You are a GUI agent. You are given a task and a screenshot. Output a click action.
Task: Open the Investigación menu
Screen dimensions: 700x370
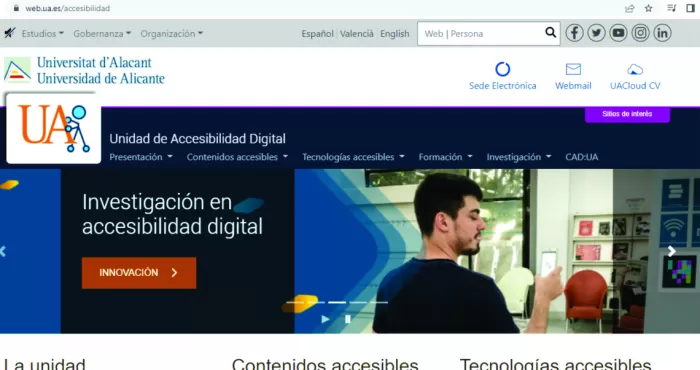pos(519,157)
